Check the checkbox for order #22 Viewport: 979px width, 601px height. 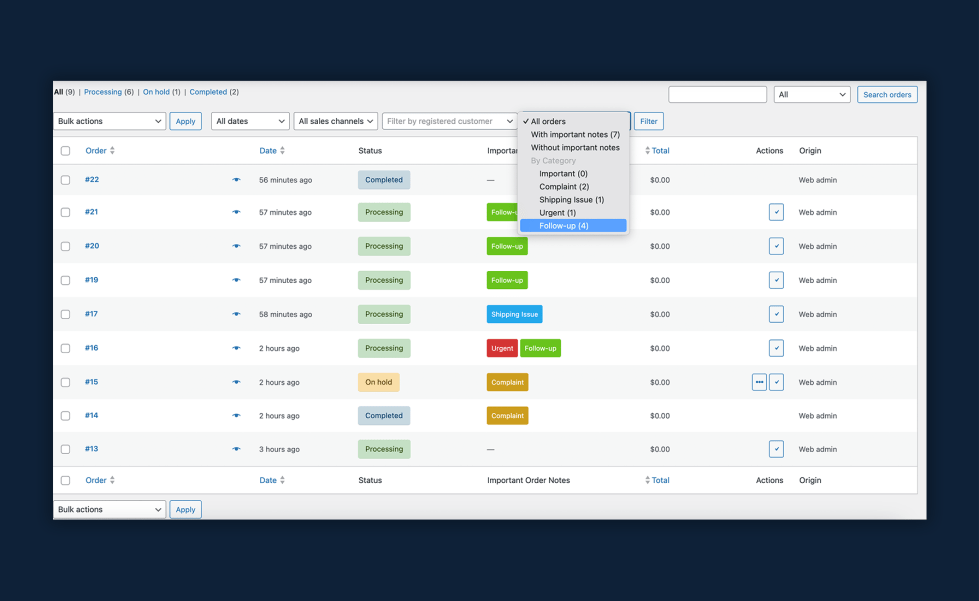pyautogui.click(x=66, y=179)
